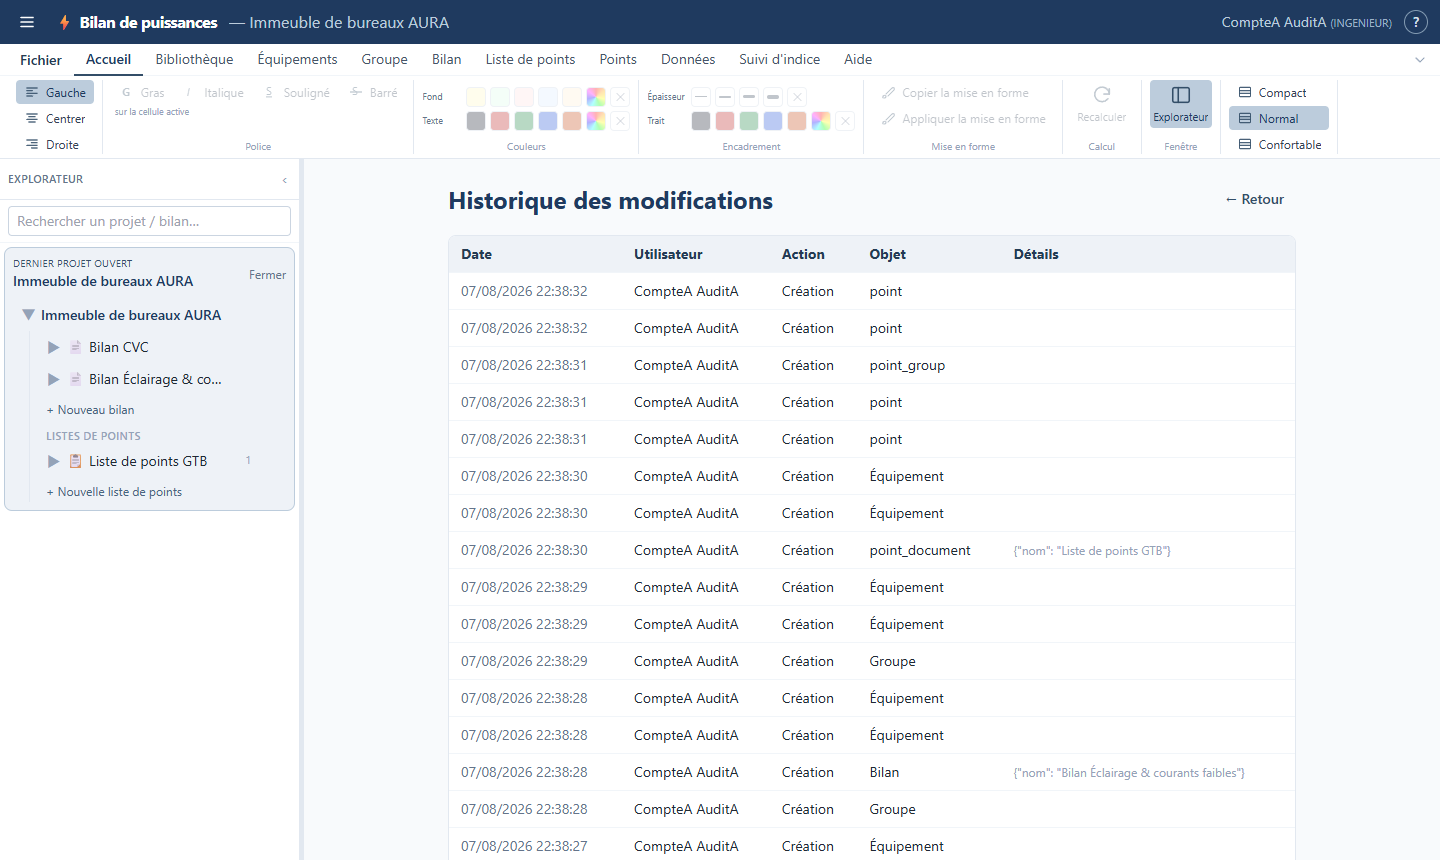Open the Données tab
Viewport: 1440px width, 860px height.
click(x=688, y=59)
